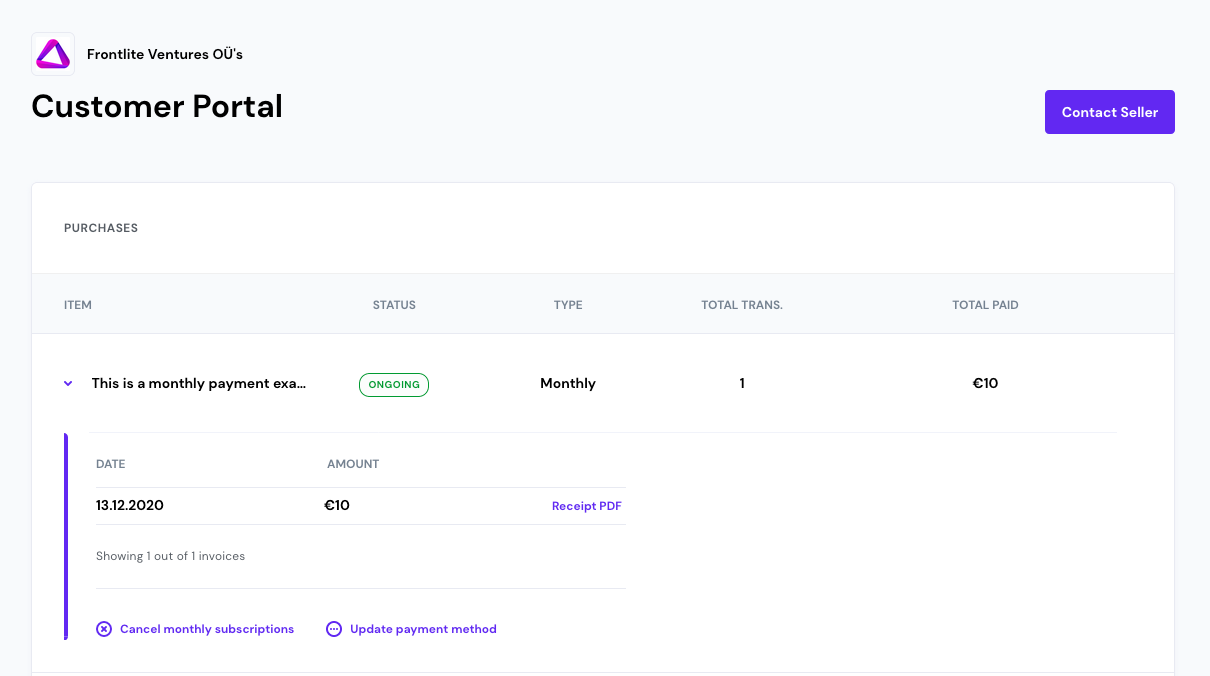
Task: Click 'Showing 1 out of 1 invoices' text
Action: (170, 556)
